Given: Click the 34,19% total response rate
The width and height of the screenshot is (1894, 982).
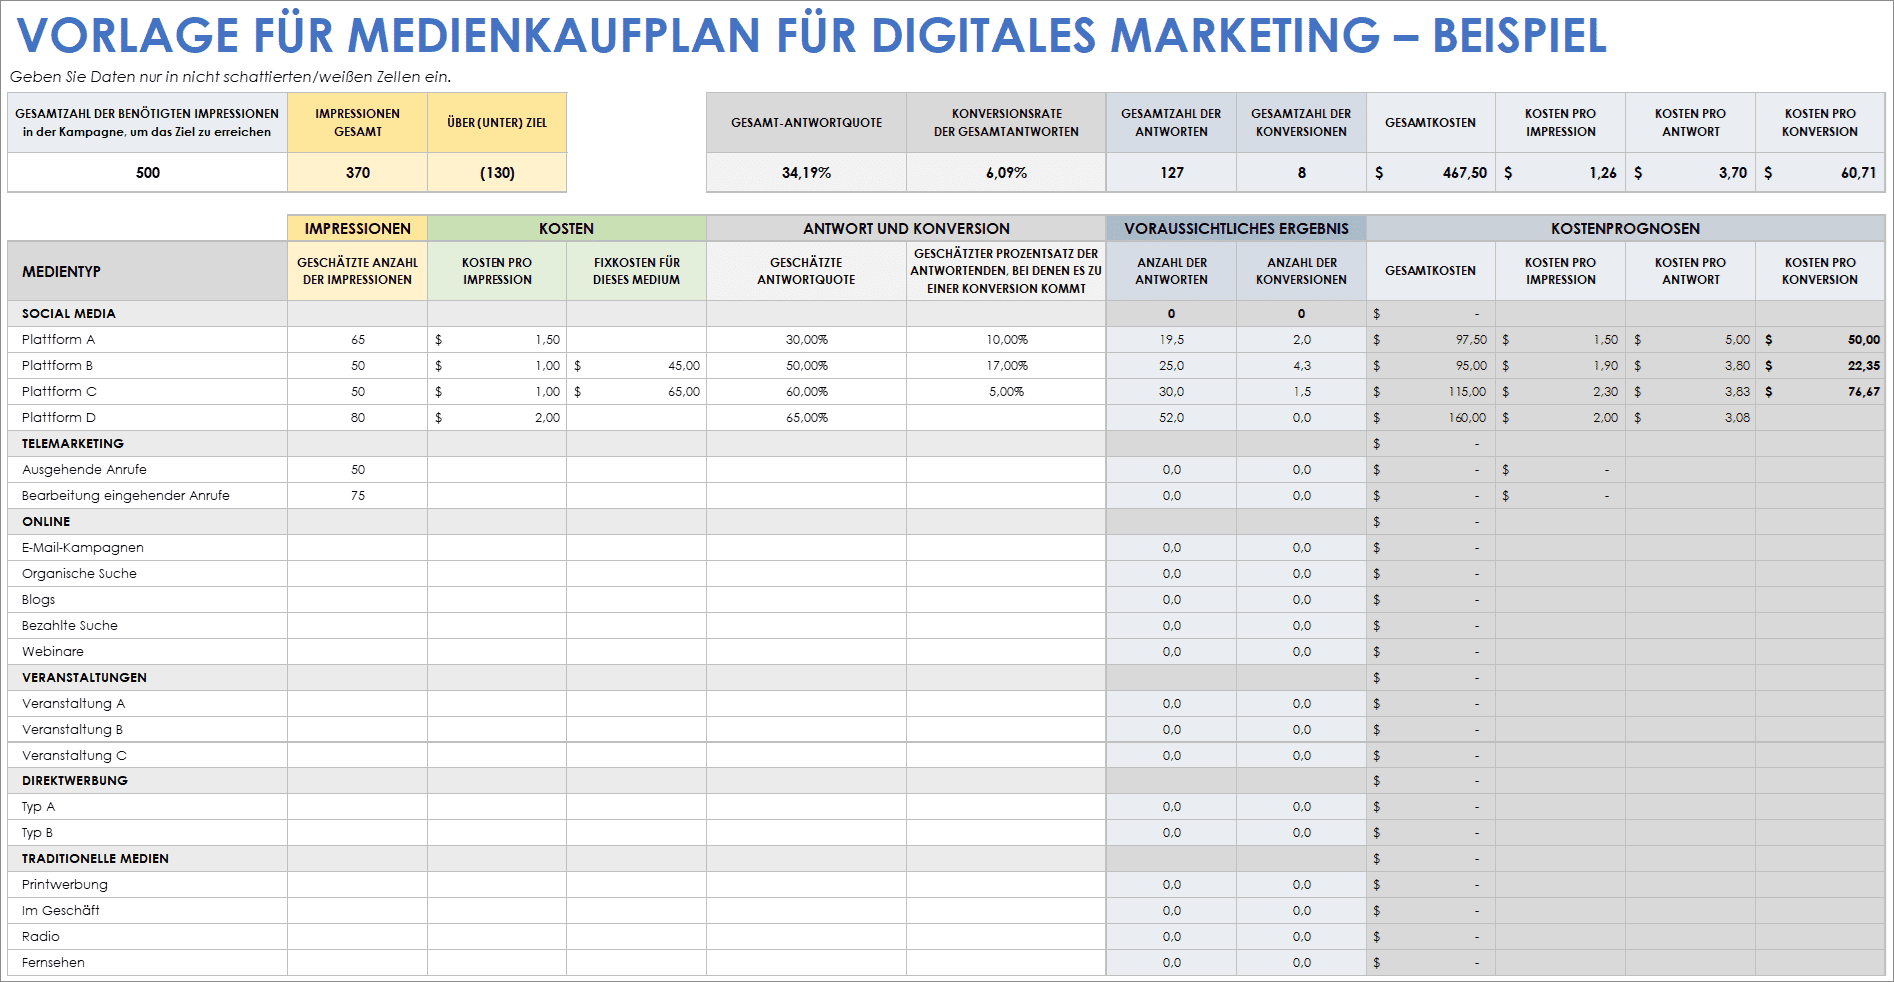Looking at the screenshot, I should click(x=806, y=172).
